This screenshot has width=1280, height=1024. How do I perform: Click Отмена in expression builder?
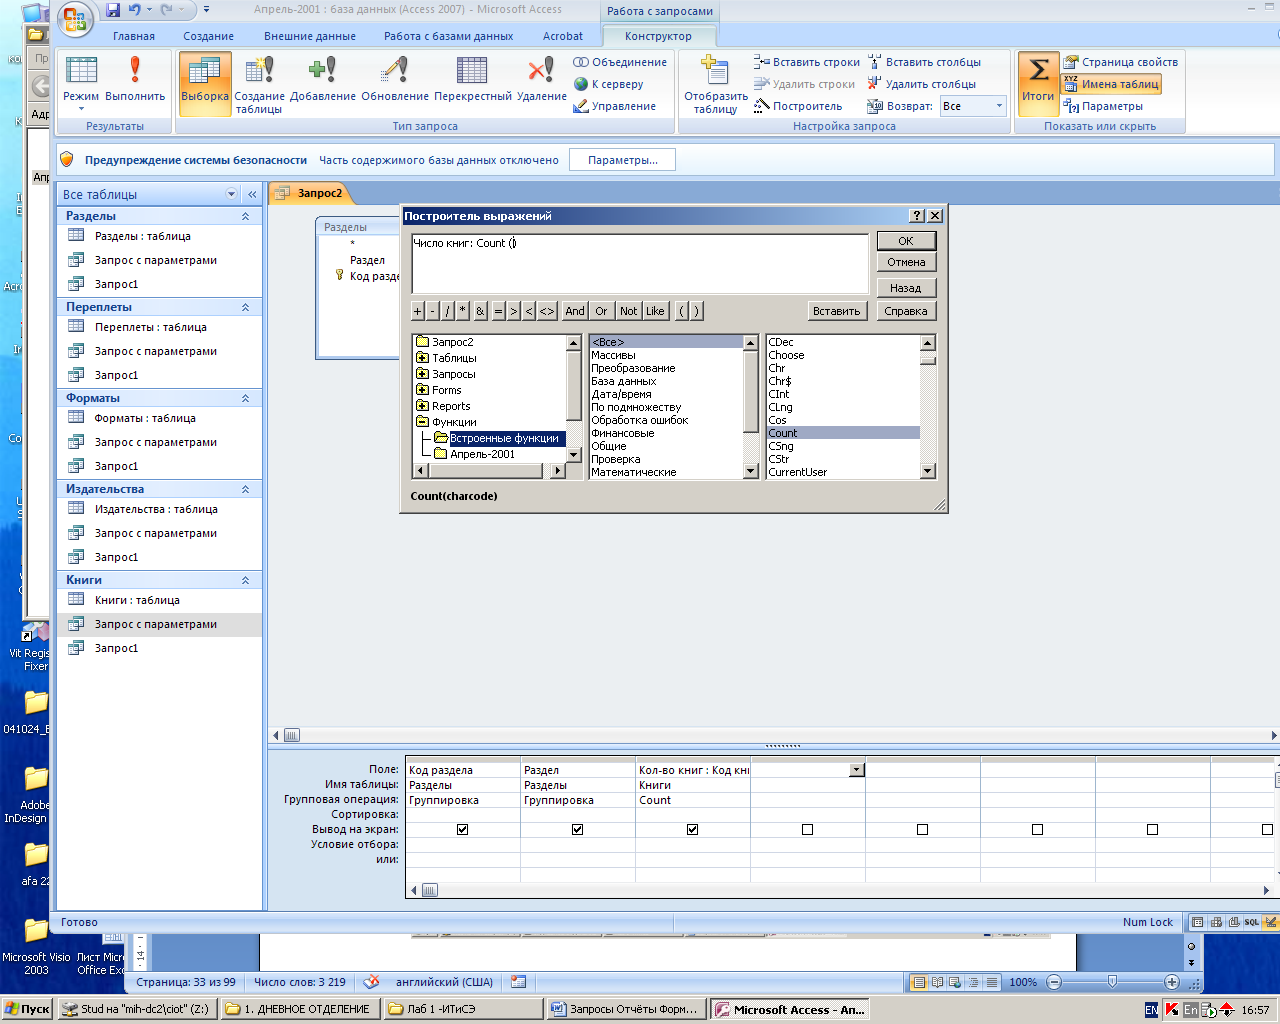[x=906, y=262]
